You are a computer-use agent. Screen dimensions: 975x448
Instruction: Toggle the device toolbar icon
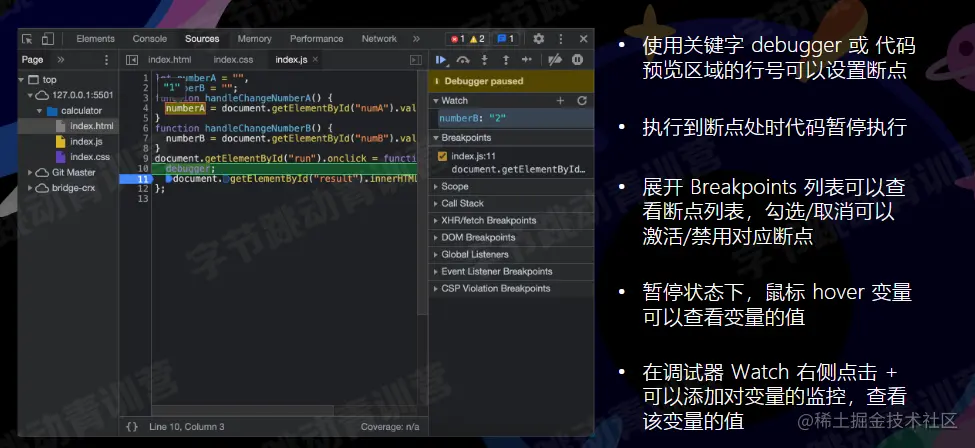[x=48, y=39]
